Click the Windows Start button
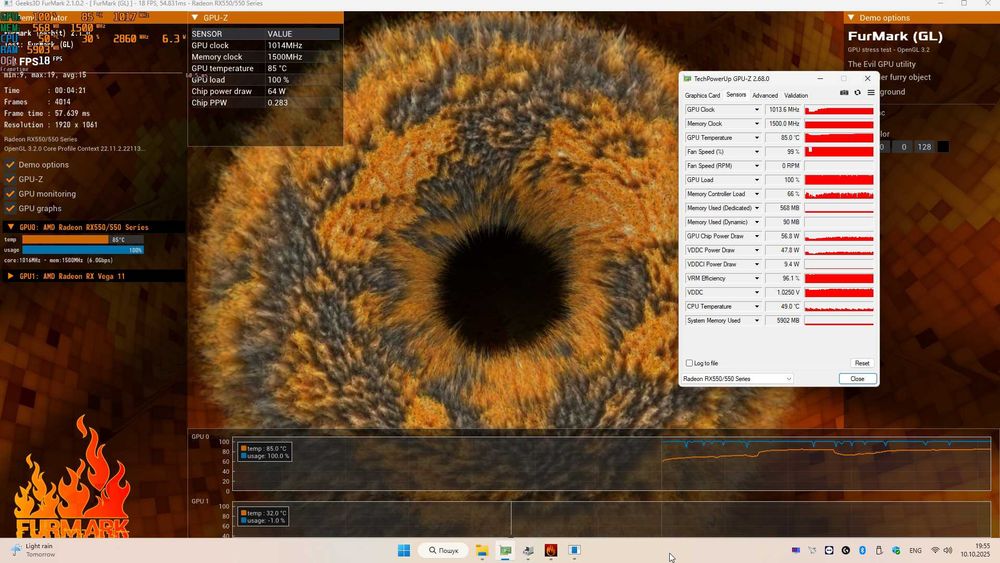Image resolution: width=1000 pixels, height=563 pixels. tap(404, 550)
